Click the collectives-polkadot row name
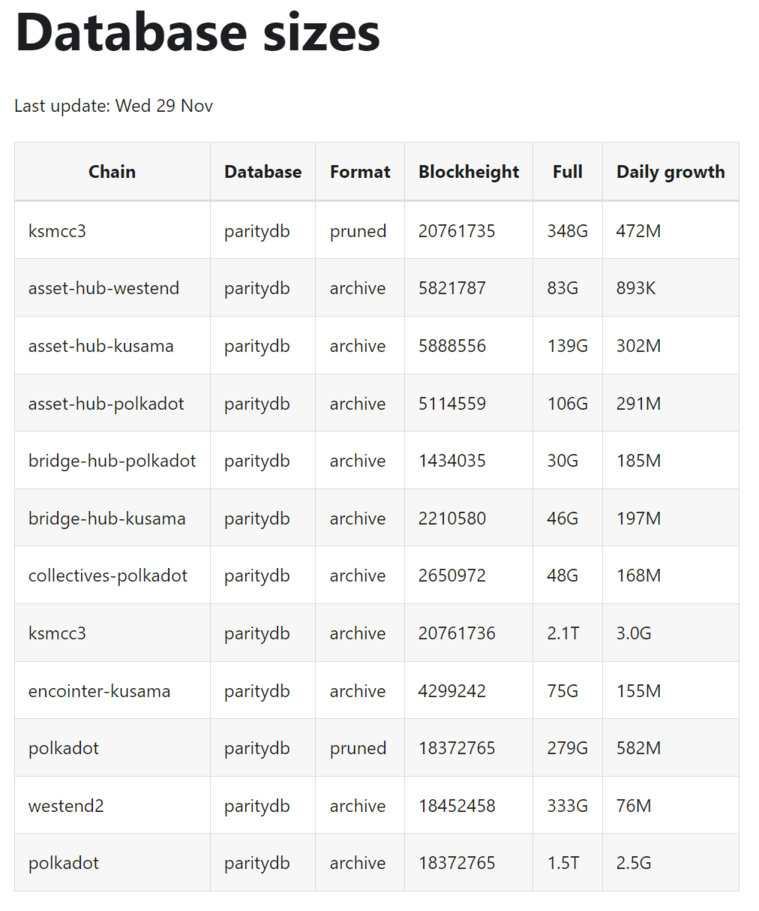The height and width of the screenshot is (911, 759). (x=108, y=576)
